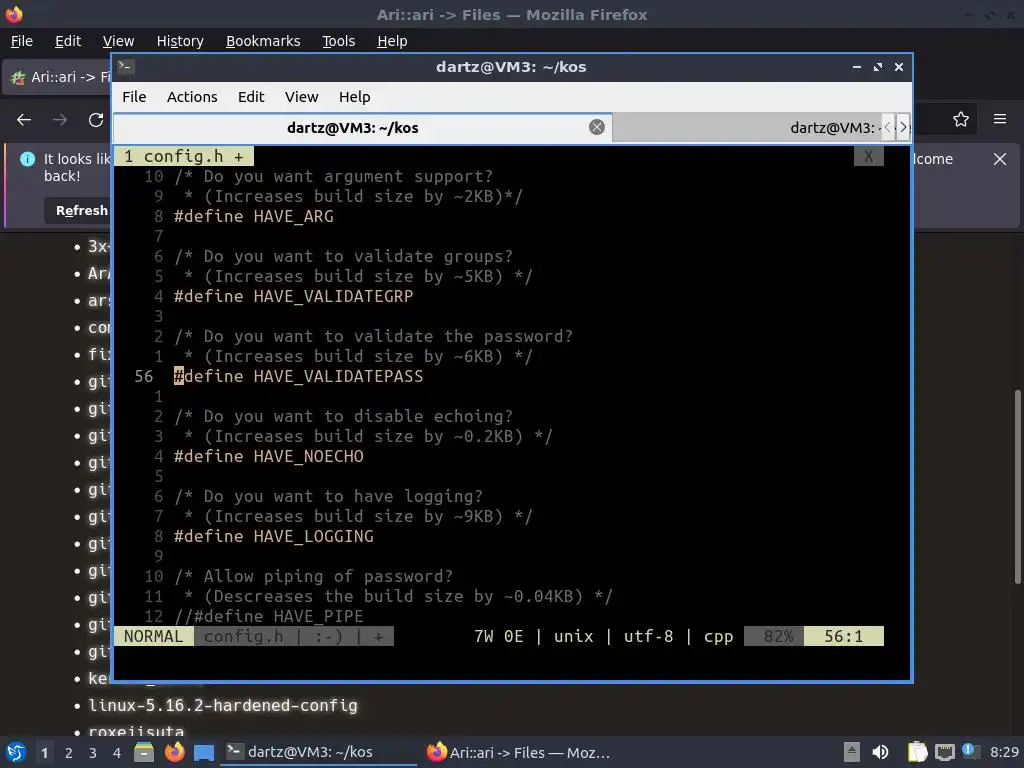Click the info icon in the Firefox notification
The image size is (1024, 768).
point(27,159)
